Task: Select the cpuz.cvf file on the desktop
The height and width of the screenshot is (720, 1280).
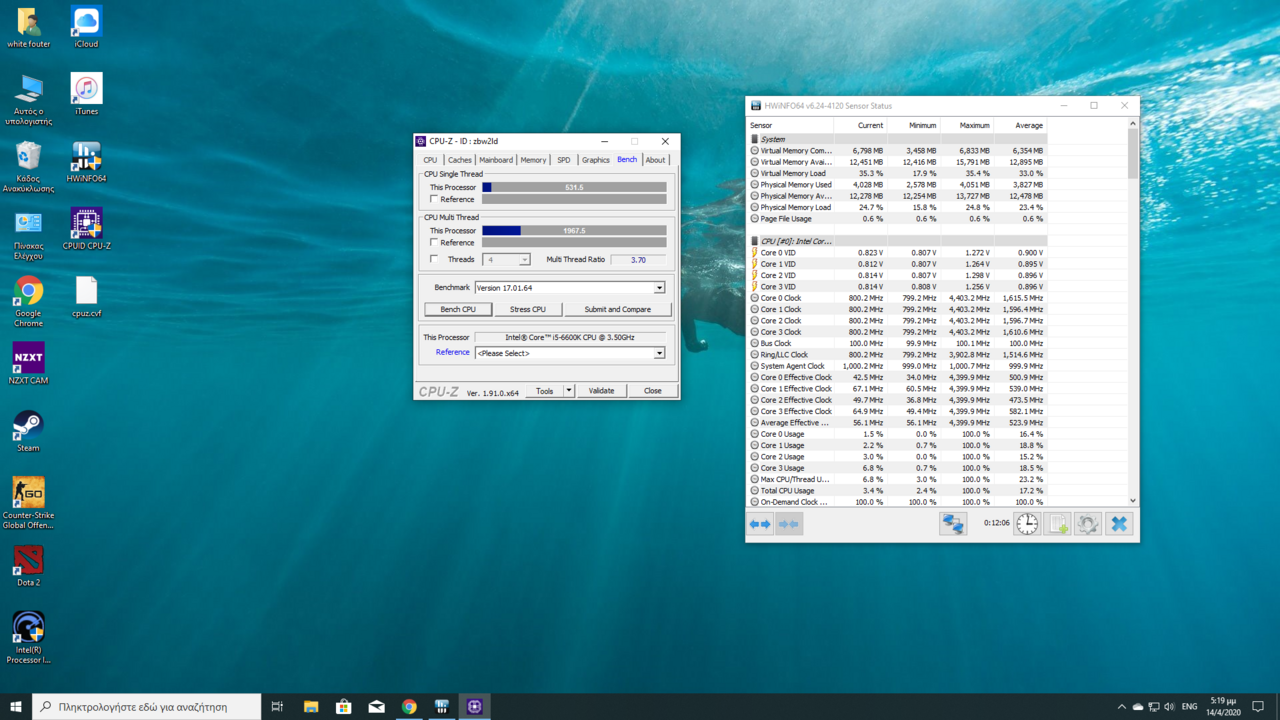Action: pos(86,297)
